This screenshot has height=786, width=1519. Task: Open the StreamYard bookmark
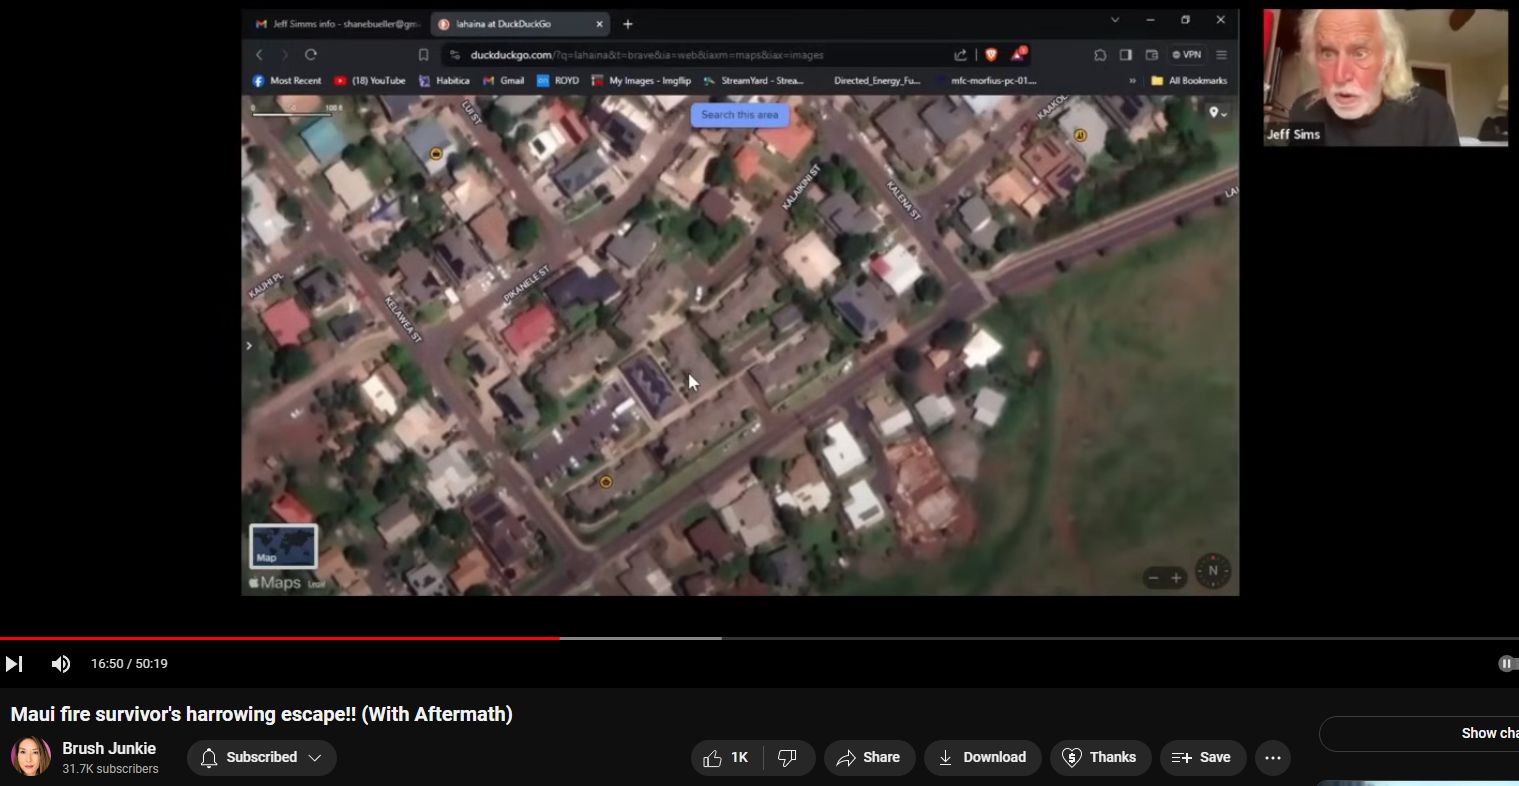tap(754, 81)
